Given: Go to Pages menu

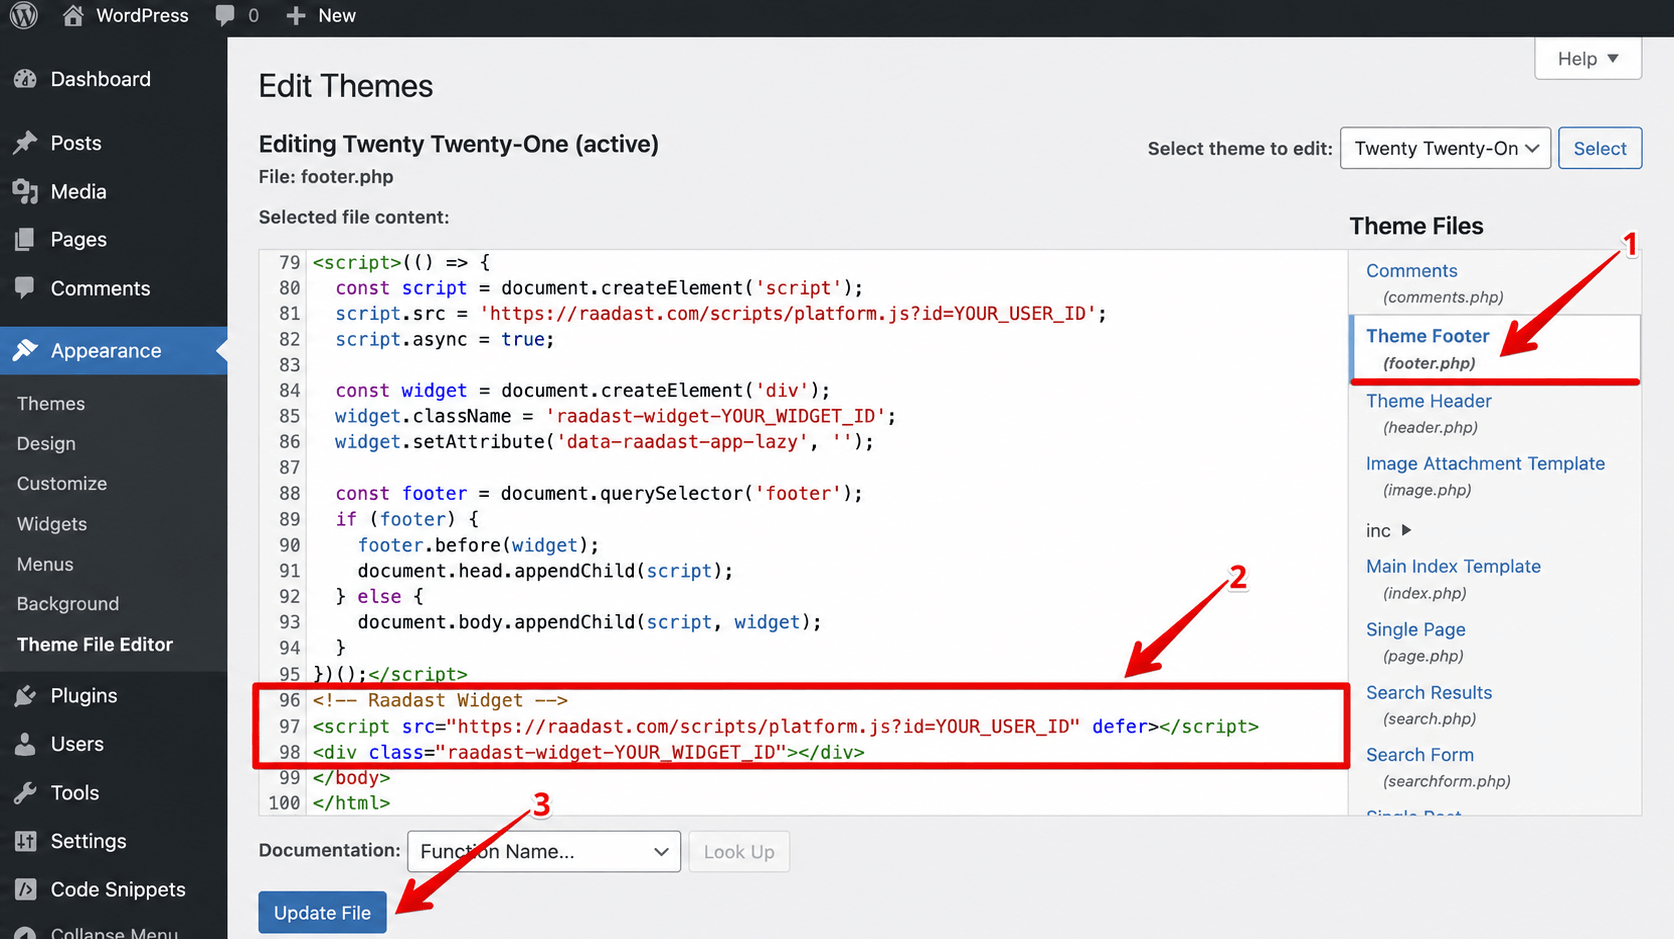Looking at the screenshot, I should pyautogui.click(x=78, y=239).
